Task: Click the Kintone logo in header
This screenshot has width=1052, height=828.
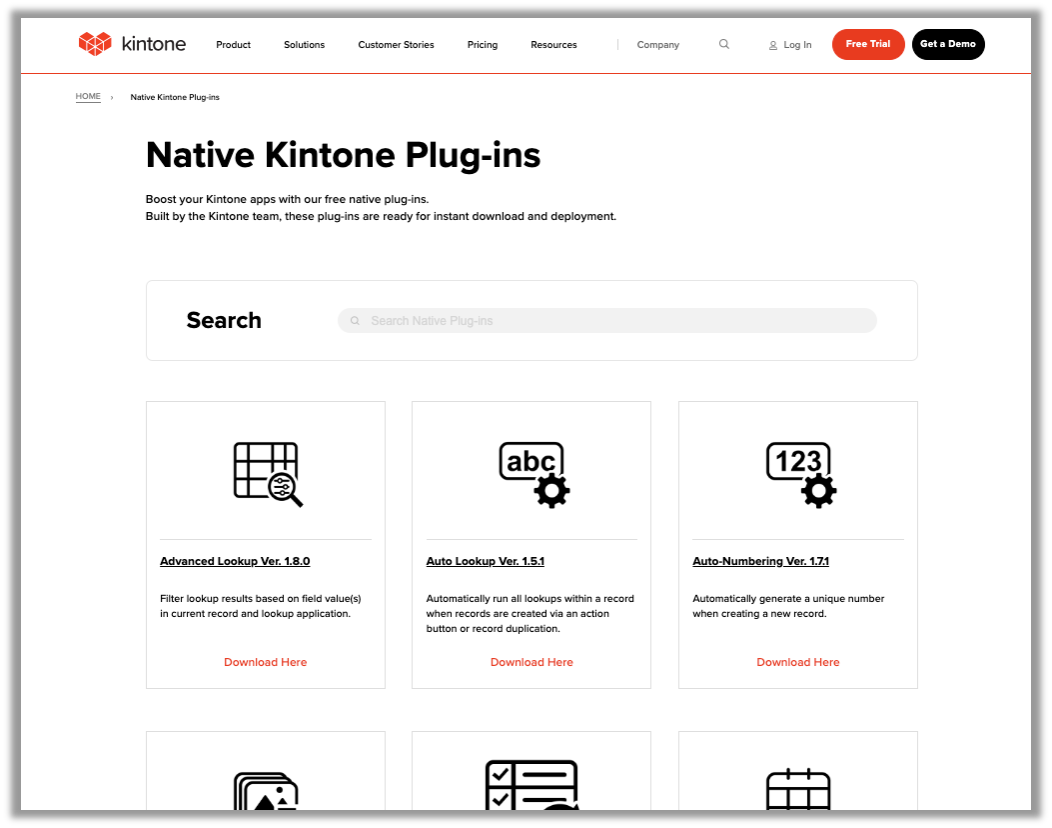Action: point(130,44)
